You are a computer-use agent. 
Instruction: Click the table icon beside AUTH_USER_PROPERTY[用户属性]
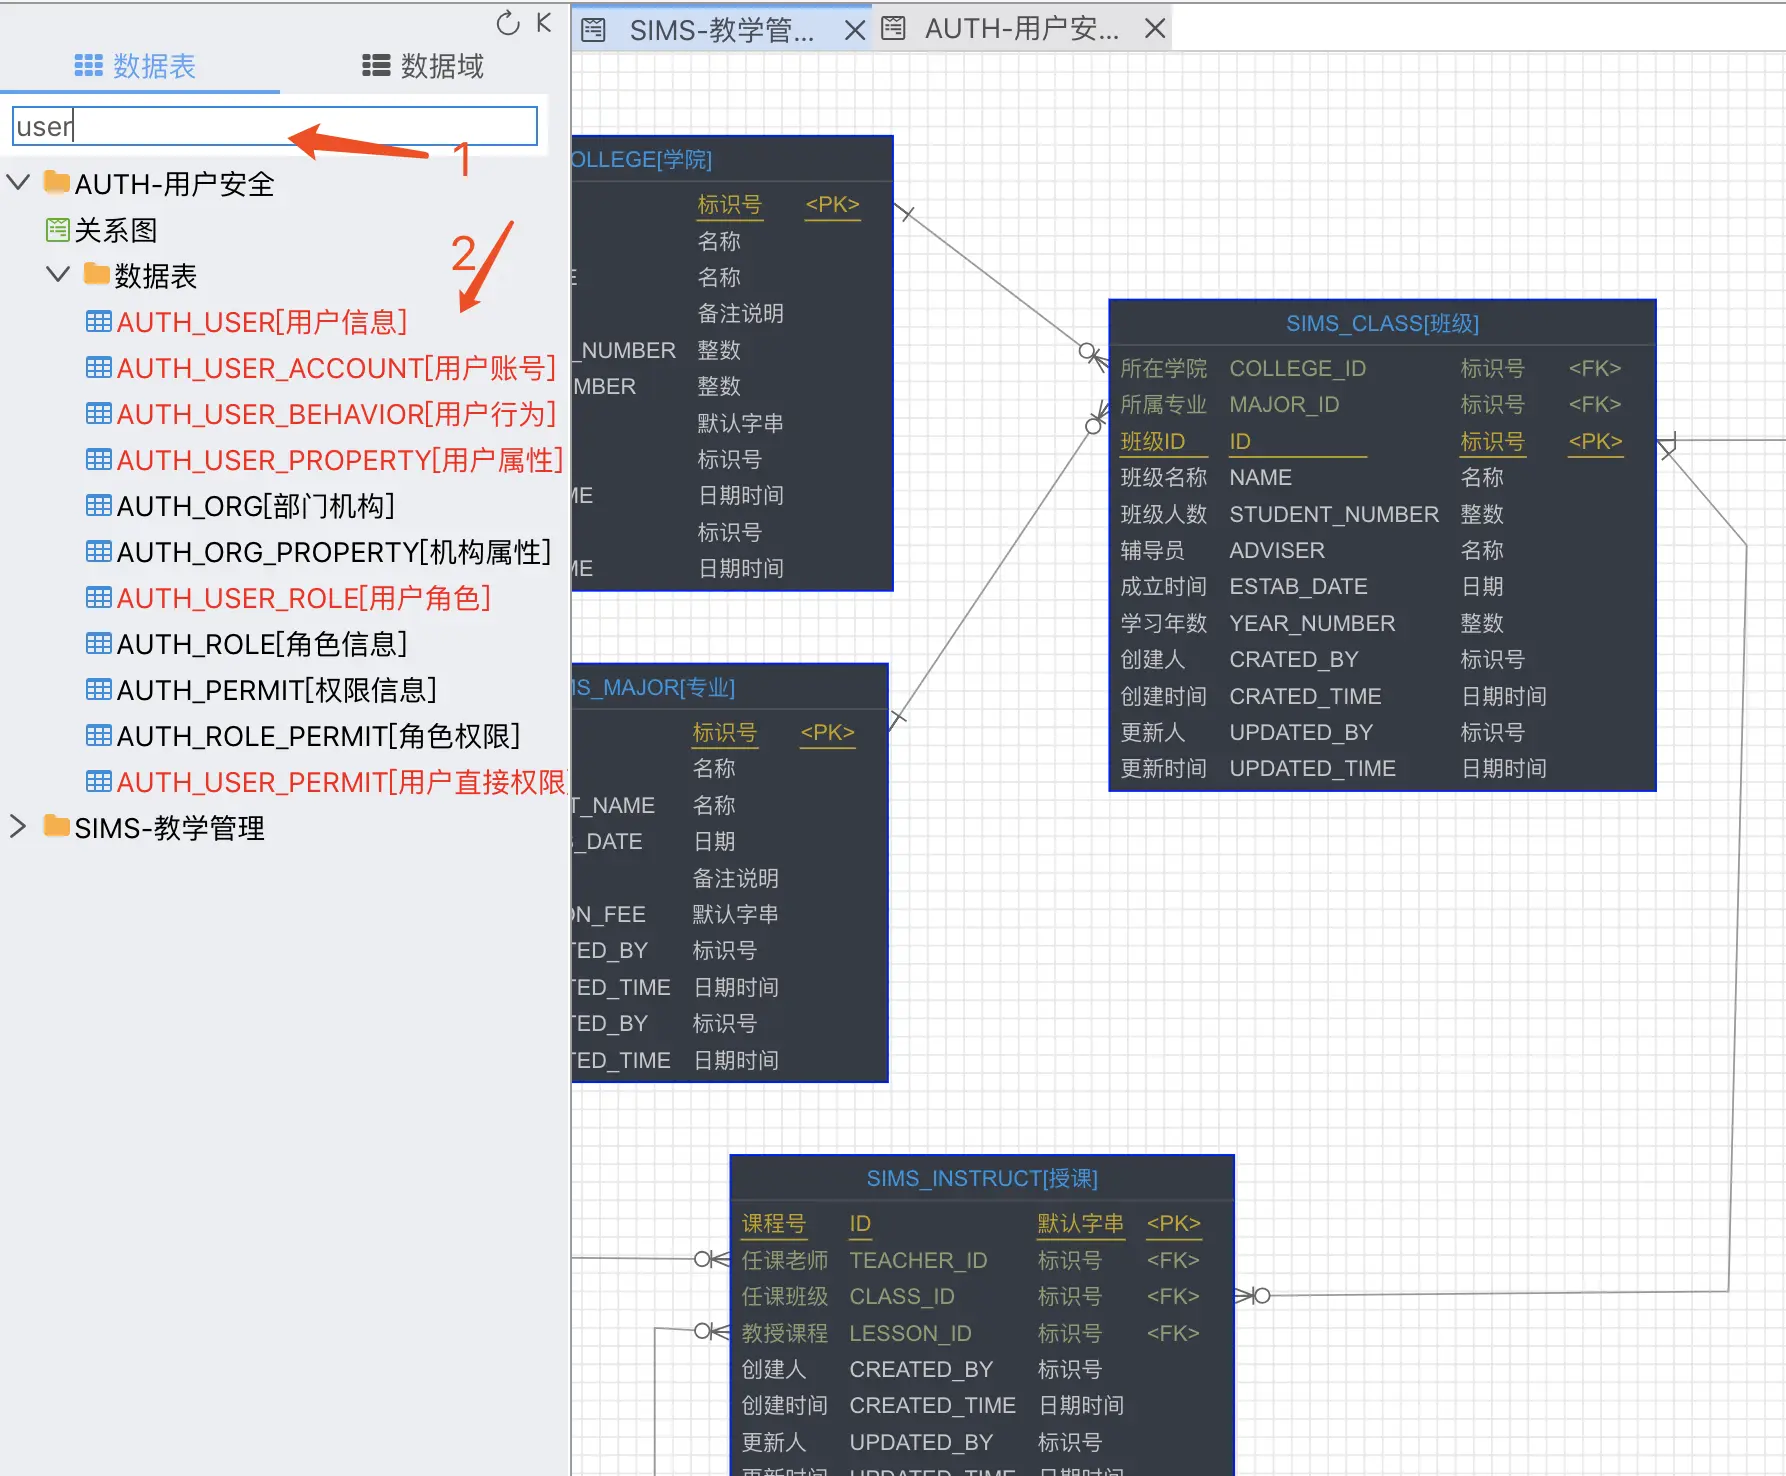pyautogui.click(x=99, y=459)
